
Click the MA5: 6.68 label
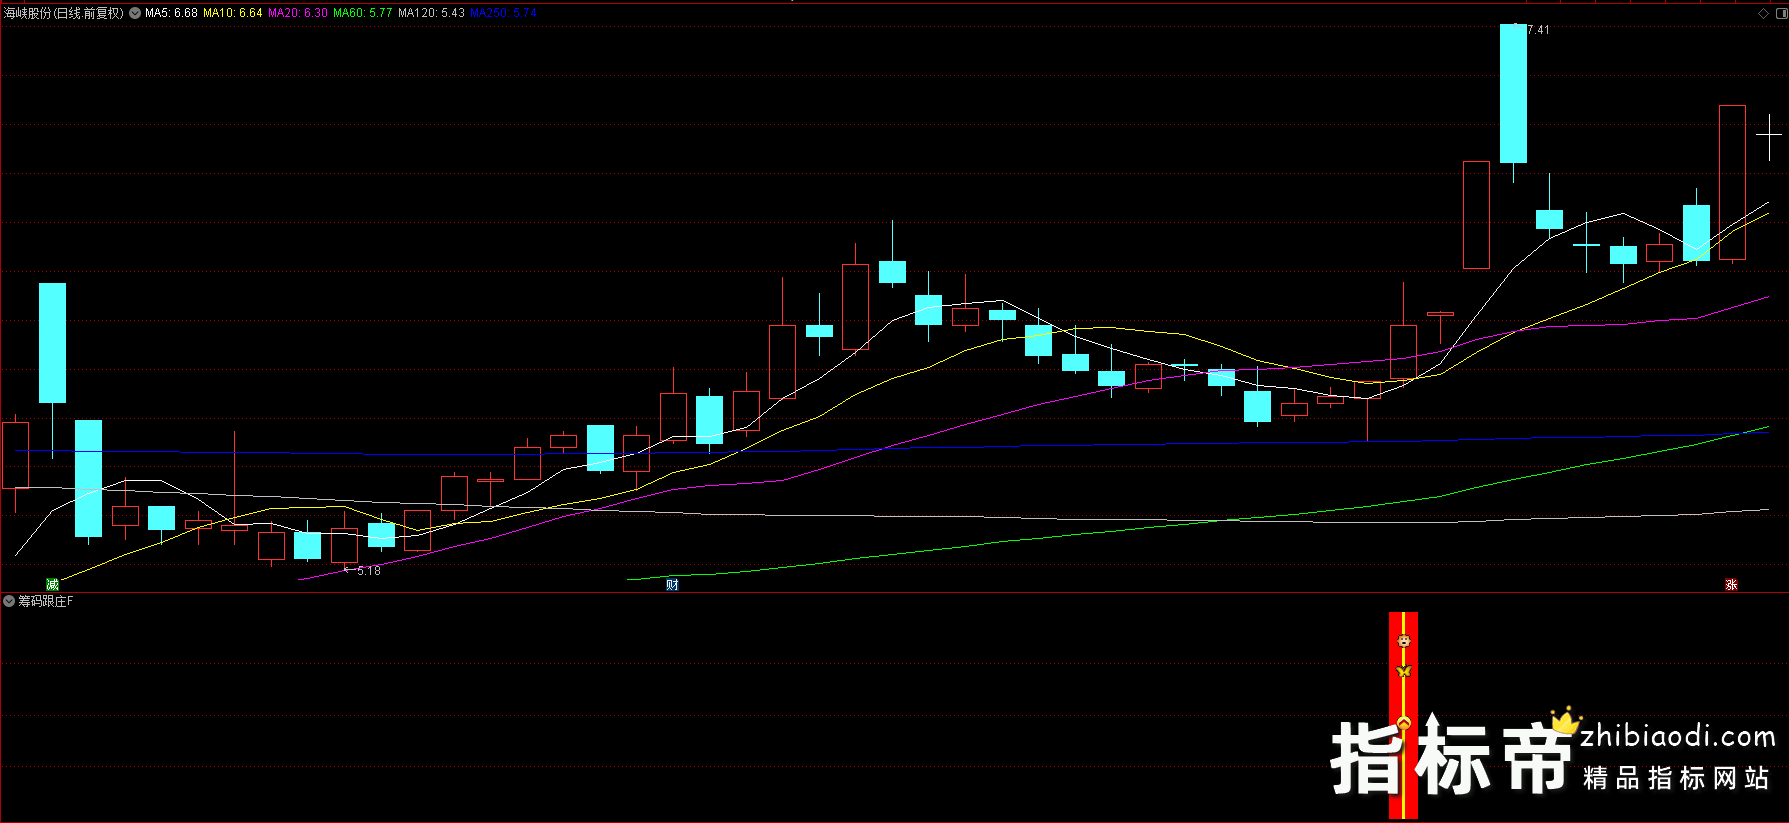click(x=171, y=13)
